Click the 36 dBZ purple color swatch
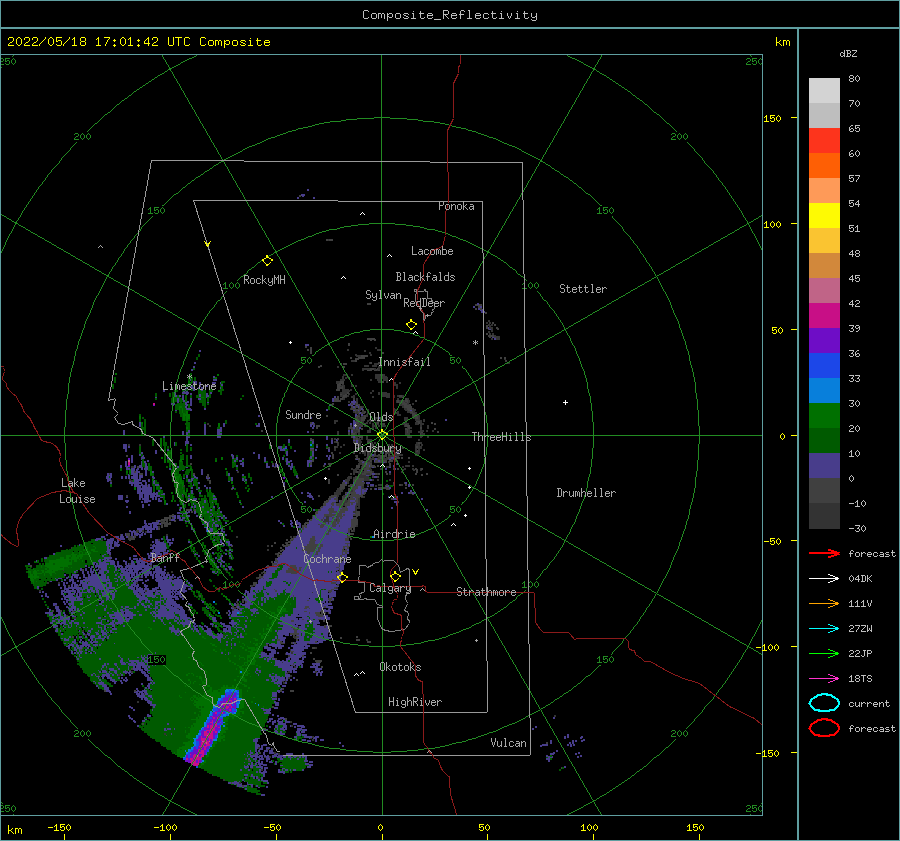The width and height of the screenshot is (900, 841). (824, 340)
